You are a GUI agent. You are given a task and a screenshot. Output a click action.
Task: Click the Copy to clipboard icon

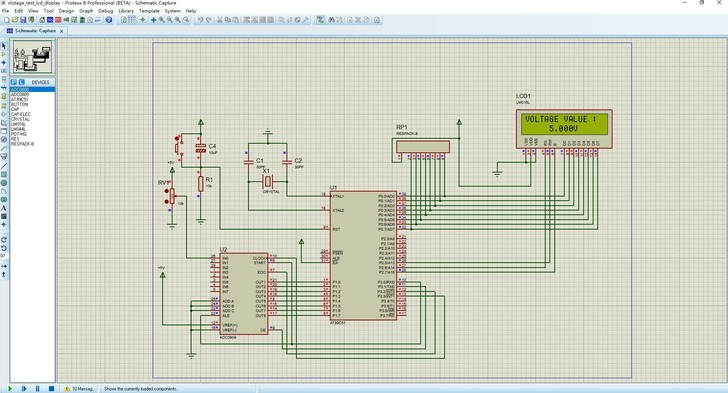pyautogui.click(x=228, y=20)
